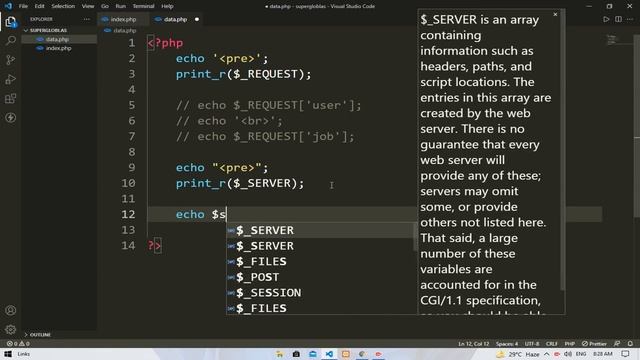This screenshot has height=360, width=640.
Task: Click the minimap code preview
Action: click(x=611, y=40)
